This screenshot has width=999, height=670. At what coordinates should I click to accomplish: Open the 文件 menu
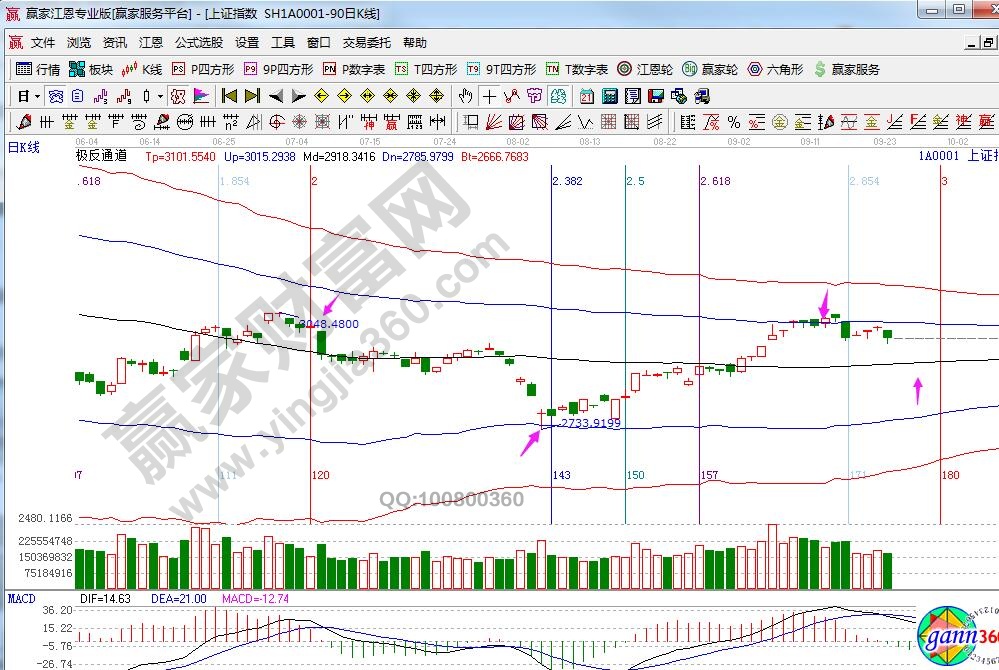43,43
